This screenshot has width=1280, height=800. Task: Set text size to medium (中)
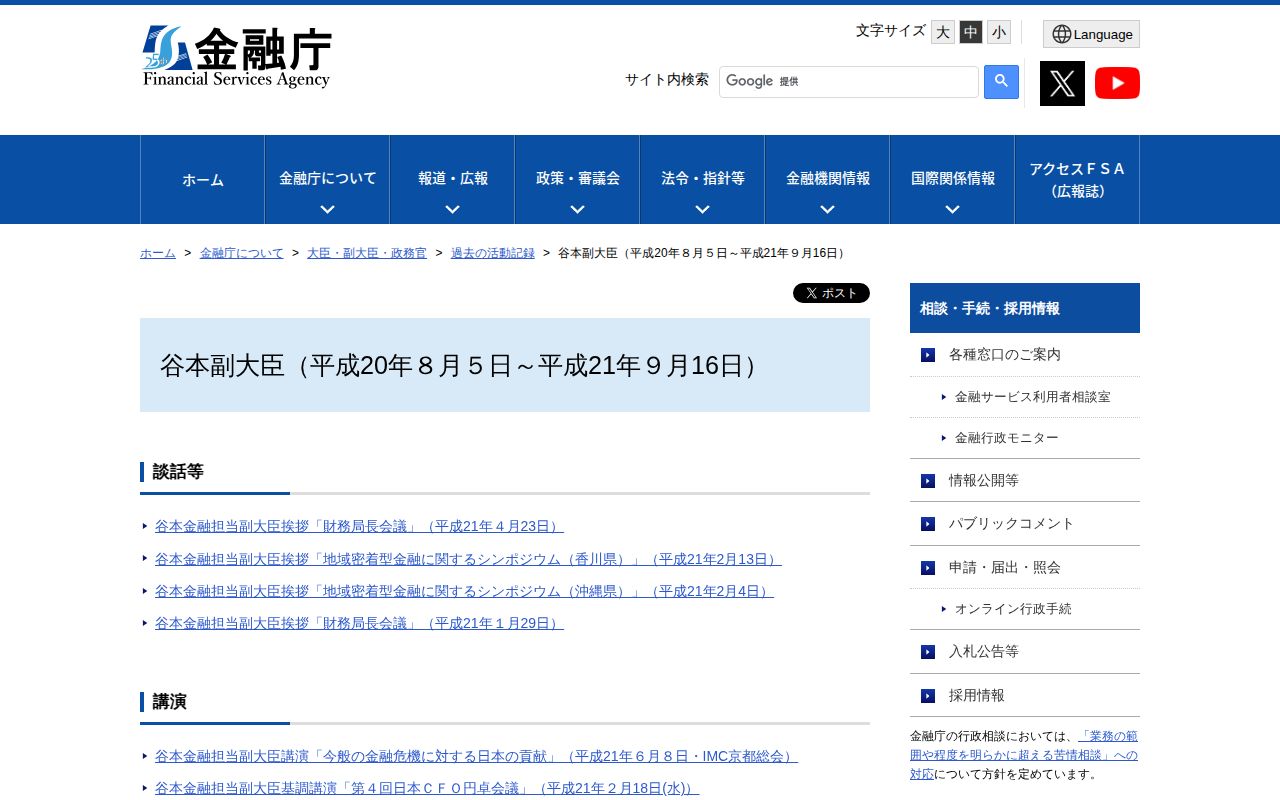tap(971, 32)
